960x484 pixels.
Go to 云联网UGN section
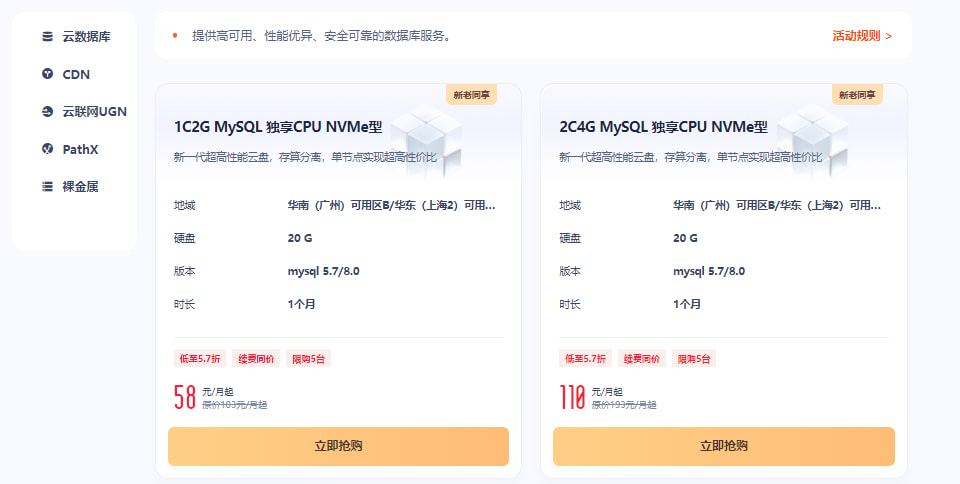(x=94, y=111)
